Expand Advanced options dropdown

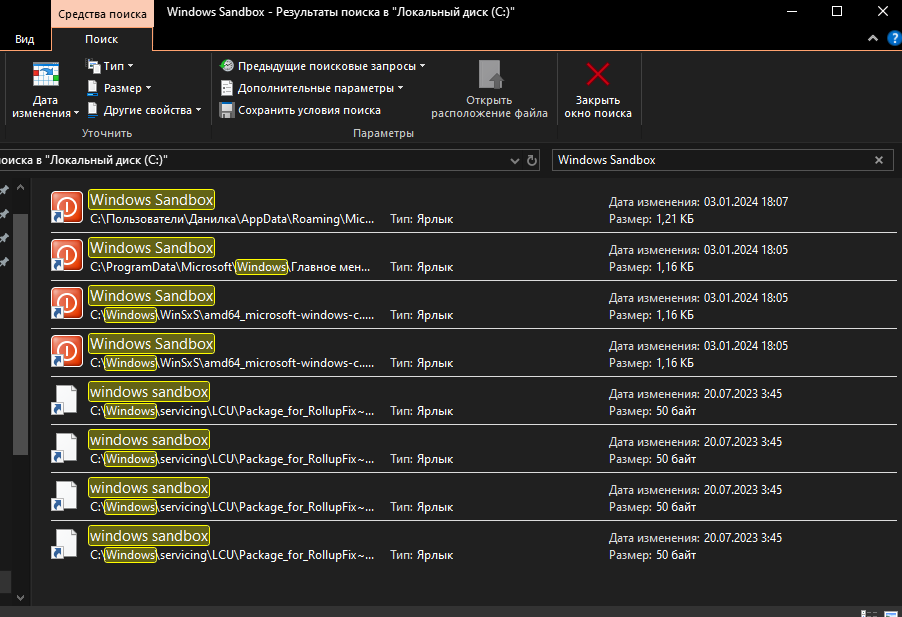click(x=400, y=88)
